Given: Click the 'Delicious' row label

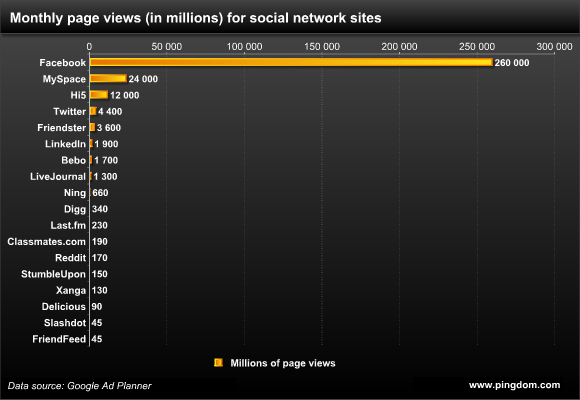Looking at the screenshot, I should [x=64, y=307].
